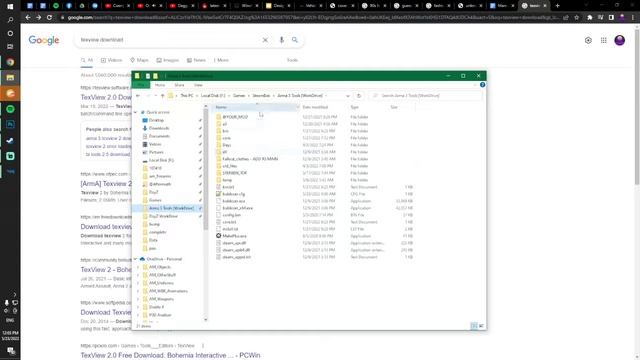Open the Explorer View ribbon tab

(x=198, y=85)
